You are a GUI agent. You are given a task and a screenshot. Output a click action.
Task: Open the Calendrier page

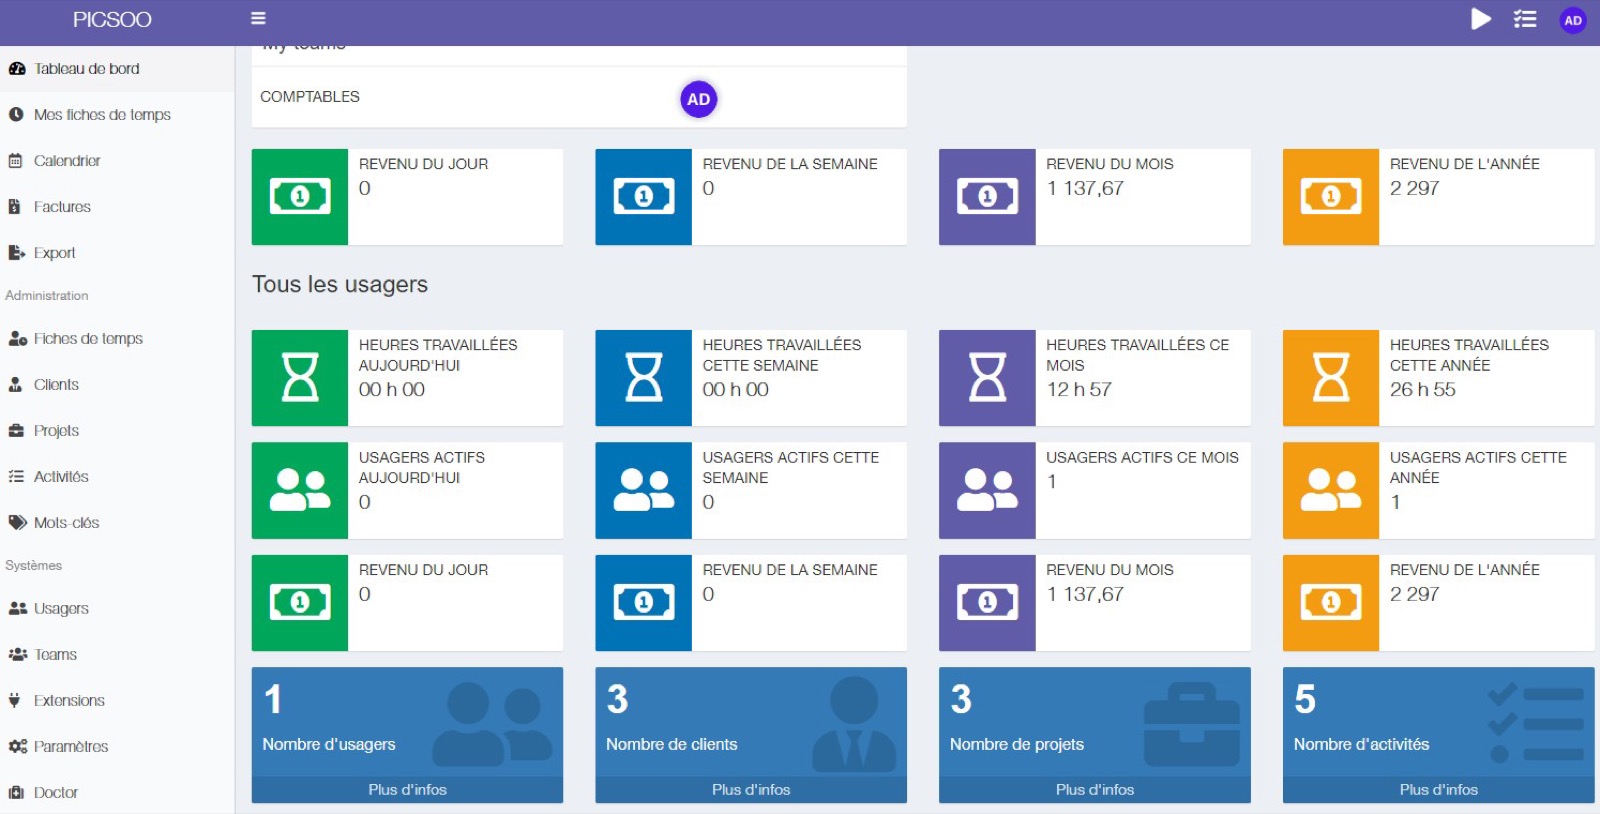point(117,161)
